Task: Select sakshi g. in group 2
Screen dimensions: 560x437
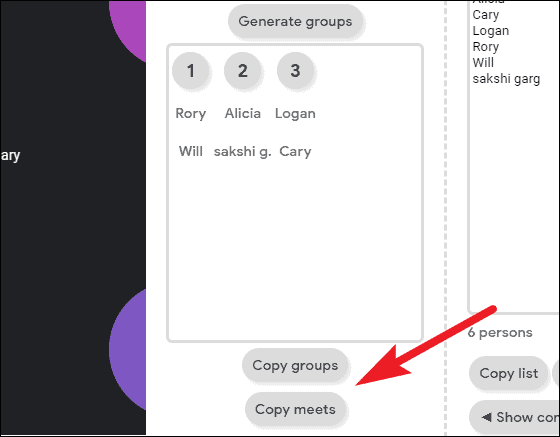Action: coord(243,151)
